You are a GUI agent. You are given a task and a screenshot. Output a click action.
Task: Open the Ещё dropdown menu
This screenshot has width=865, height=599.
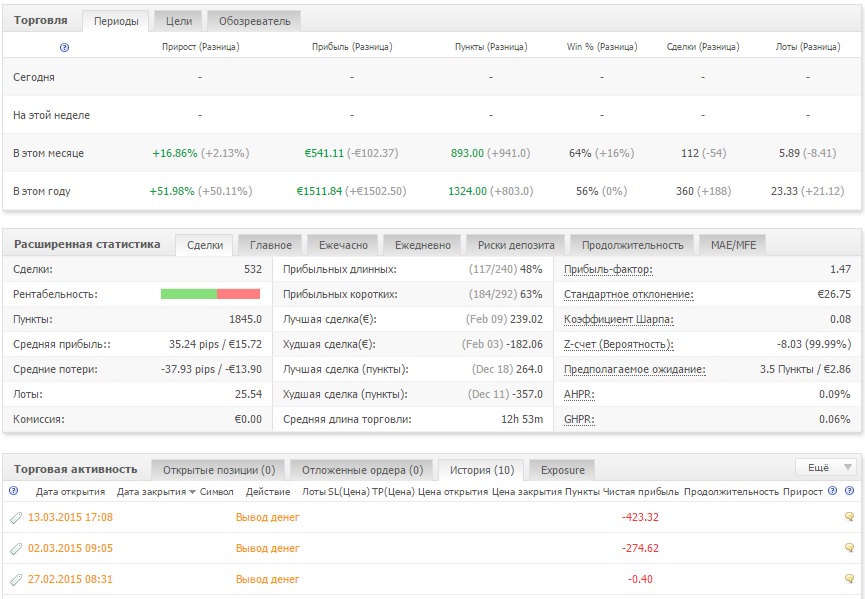[x=825, y=468]
